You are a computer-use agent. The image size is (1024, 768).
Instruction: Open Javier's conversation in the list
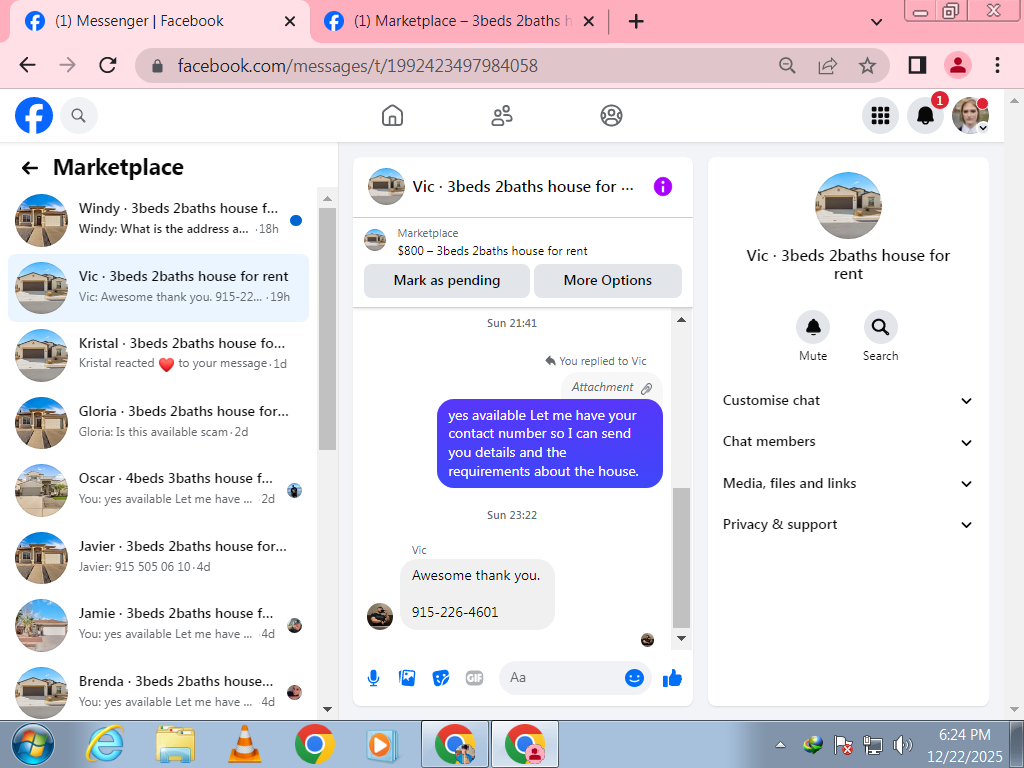(x=158, y=558)
